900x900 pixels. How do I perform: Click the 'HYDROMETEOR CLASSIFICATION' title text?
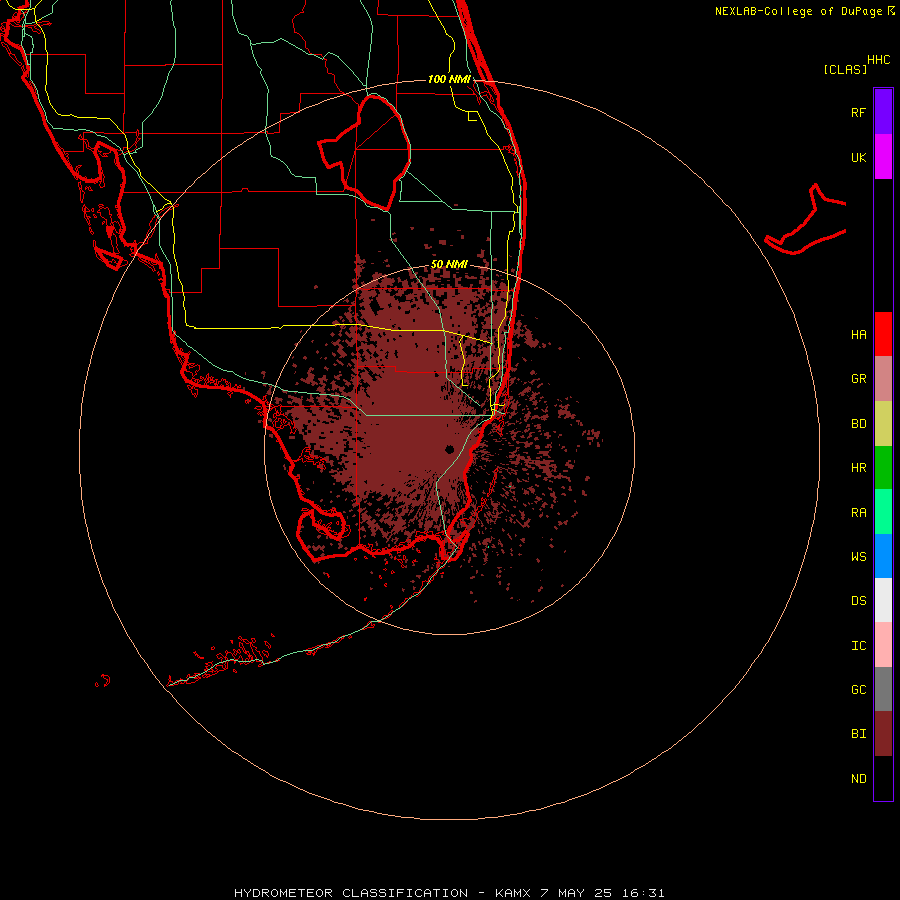pyautogui.click(x=351, y=893)
